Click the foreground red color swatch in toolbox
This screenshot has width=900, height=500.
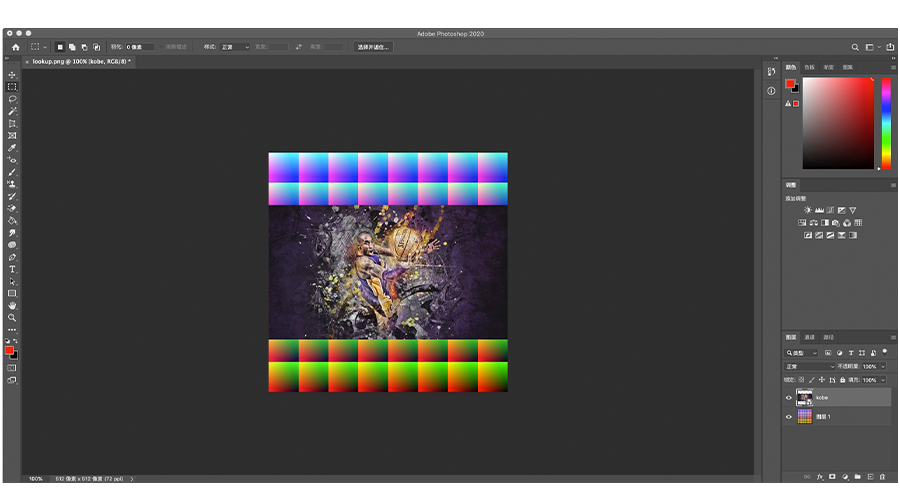[9, 350]
